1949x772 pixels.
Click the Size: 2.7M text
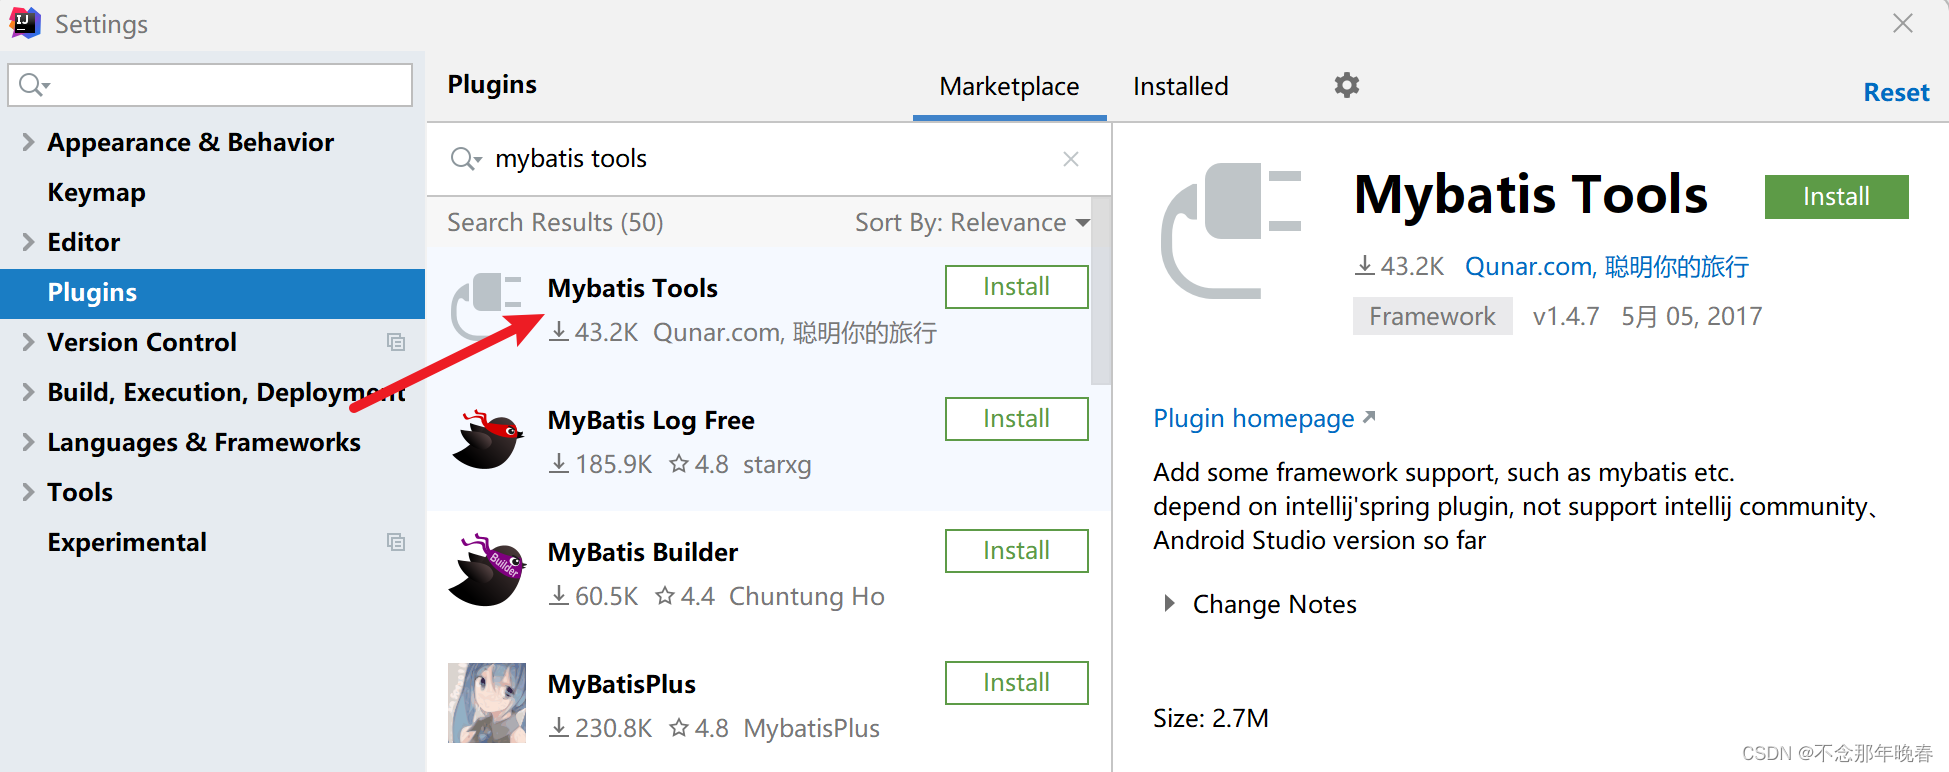click(x=1210, y=718)
